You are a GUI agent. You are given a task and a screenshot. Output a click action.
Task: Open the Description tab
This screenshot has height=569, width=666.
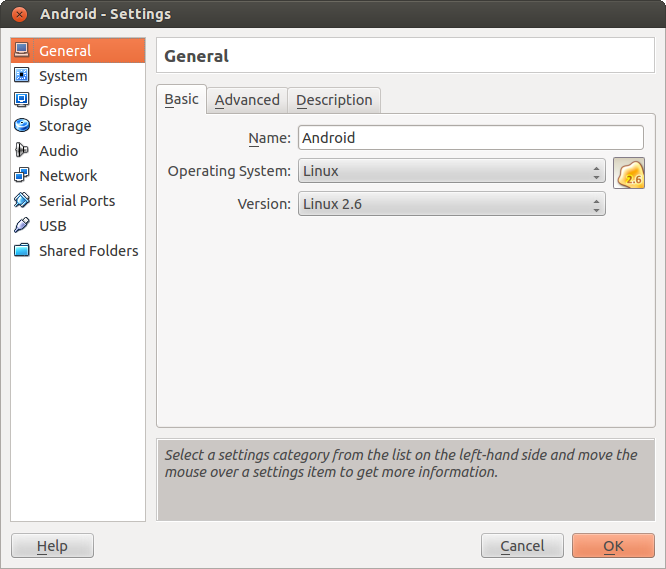point(334,100)
